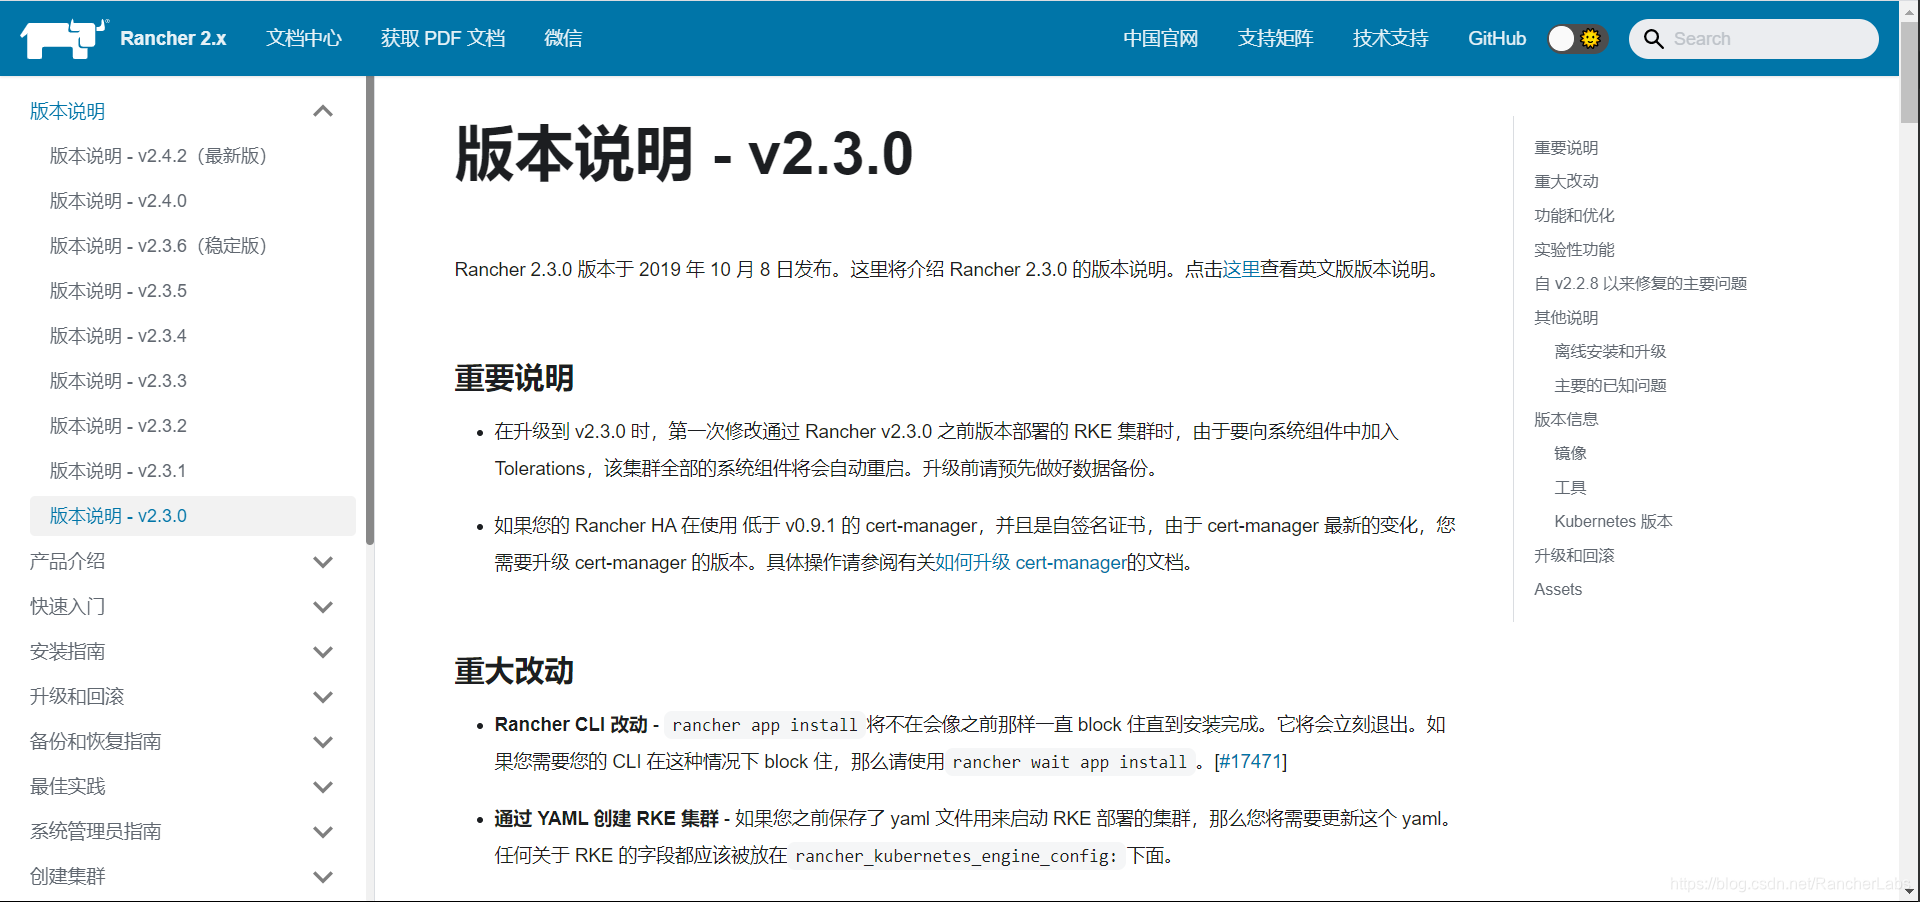The width and height of the screenshot is (1920, 902).
Task: Select 版本说明 - v2.3.3 in sidebar
Action: 193,381
